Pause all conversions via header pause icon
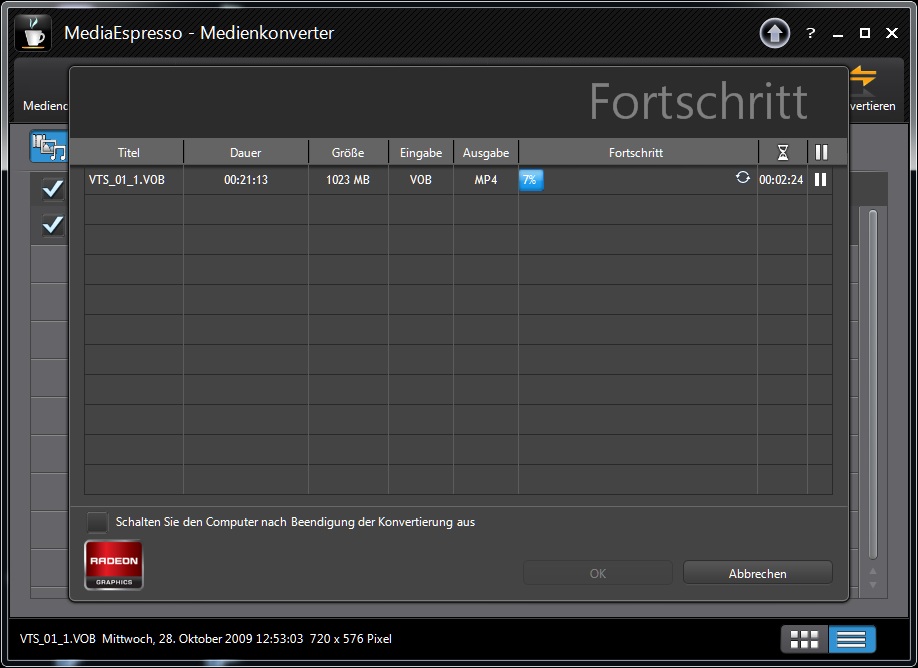The width and height of the screenshot is (918, 668). click(x=821, y=153)
